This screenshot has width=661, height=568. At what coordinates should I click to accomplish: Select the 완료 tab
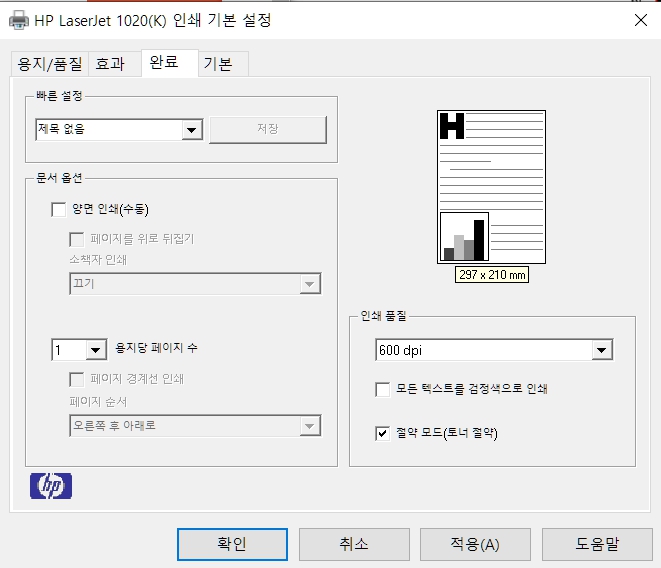(x=169, y=63)
